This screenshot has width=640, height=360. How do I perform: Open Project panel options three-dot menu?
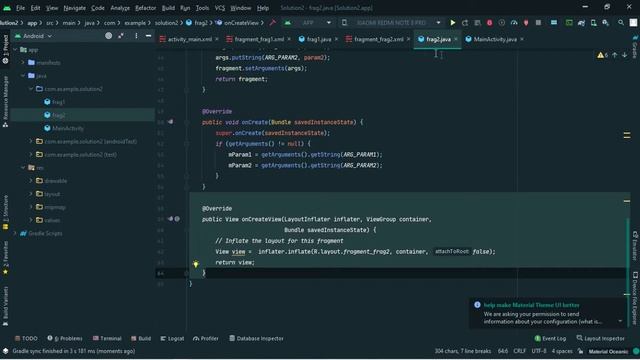tap(136, 36)
